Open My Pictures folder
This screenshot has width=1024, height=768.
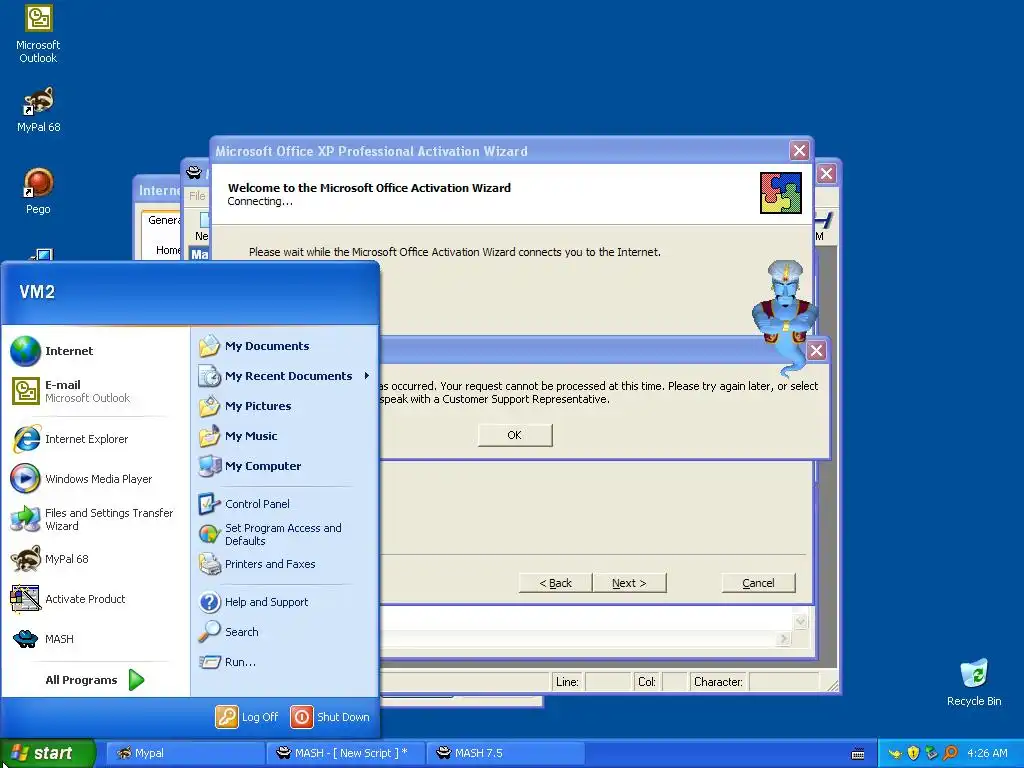[x=285, y=406]
